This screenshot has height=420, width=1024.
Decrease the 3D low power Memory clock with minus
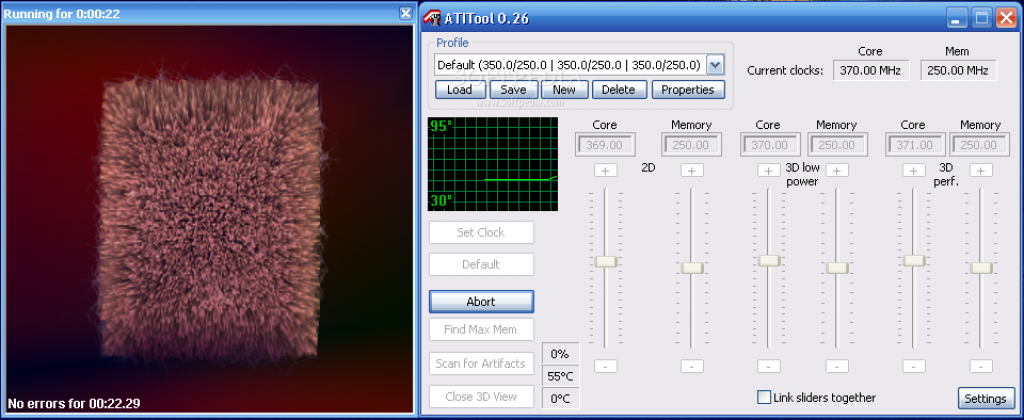[837, 366]
